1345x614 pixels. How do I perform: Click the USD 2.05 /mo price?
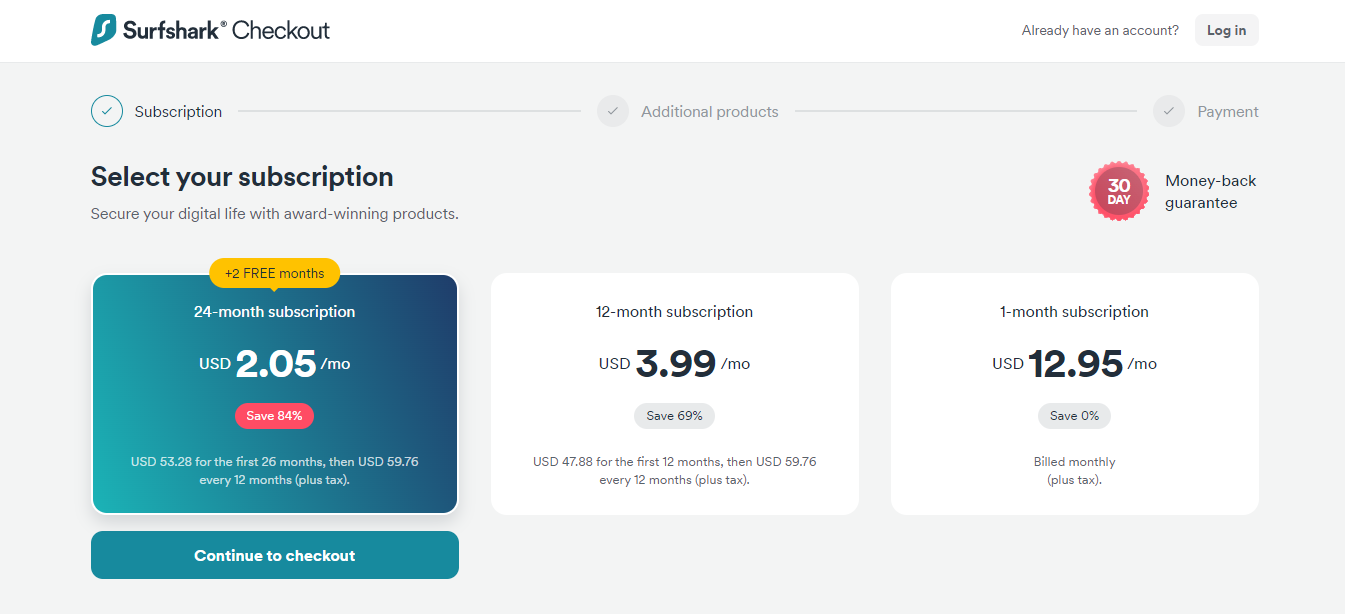click(275, 364)
